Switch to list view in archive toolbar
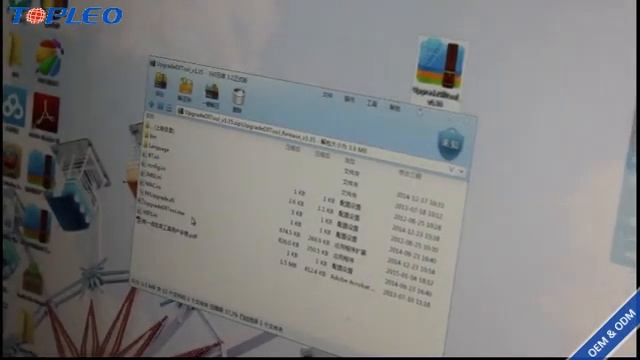Viewport: 640px width, 360px height. [169, 108]
